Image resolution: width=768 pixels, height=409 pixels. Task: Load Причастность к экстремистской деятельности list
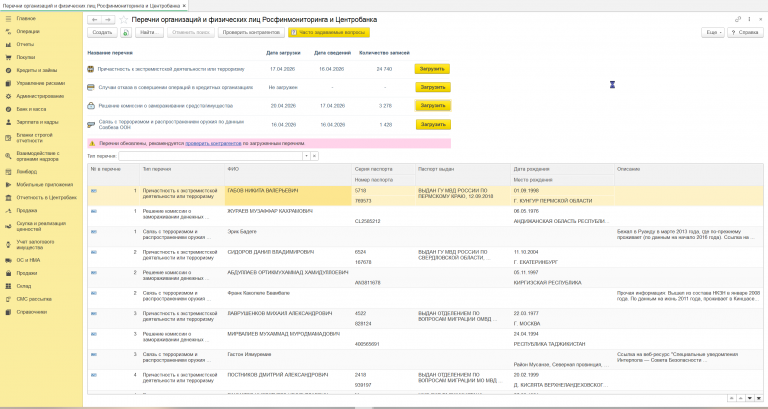pyautogui.click(x=432, y=69)
